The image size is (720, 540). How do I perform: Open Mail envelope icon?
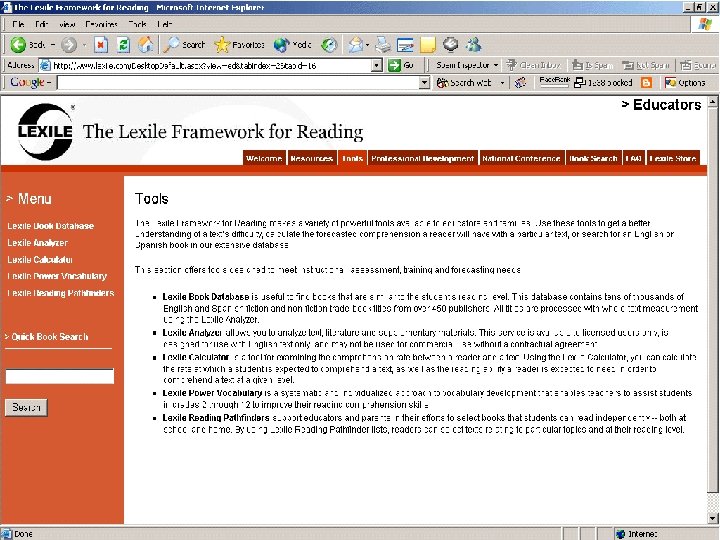coord(355,45)
